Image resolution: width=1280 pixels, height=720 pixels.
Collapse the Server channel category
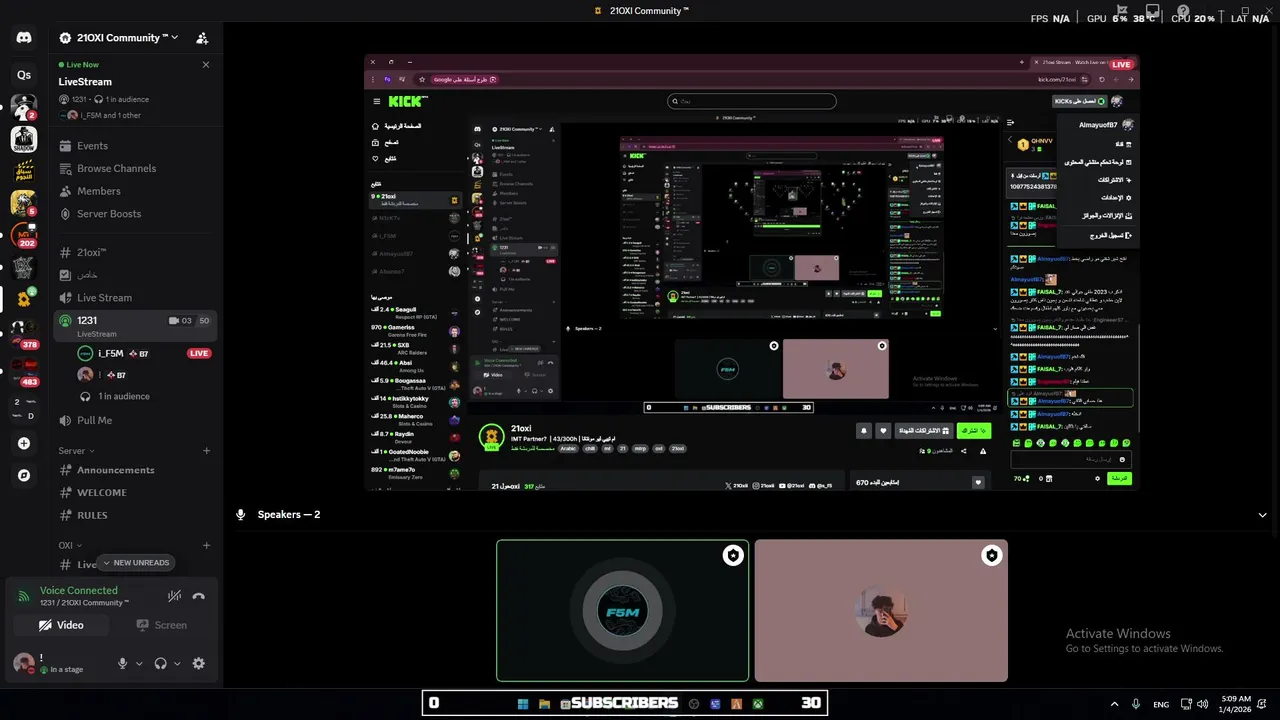[x=76, y=451]
